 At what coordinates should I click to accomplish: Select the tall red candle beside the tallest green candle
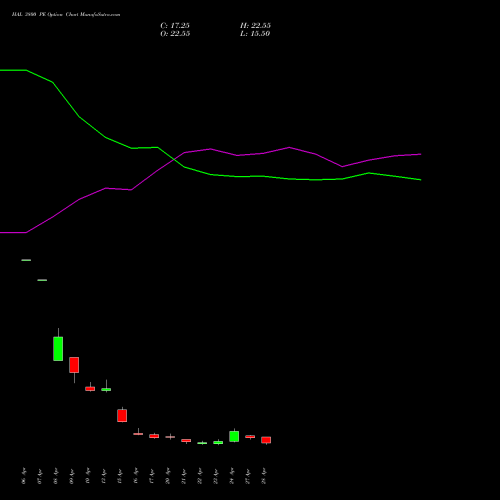74,365
